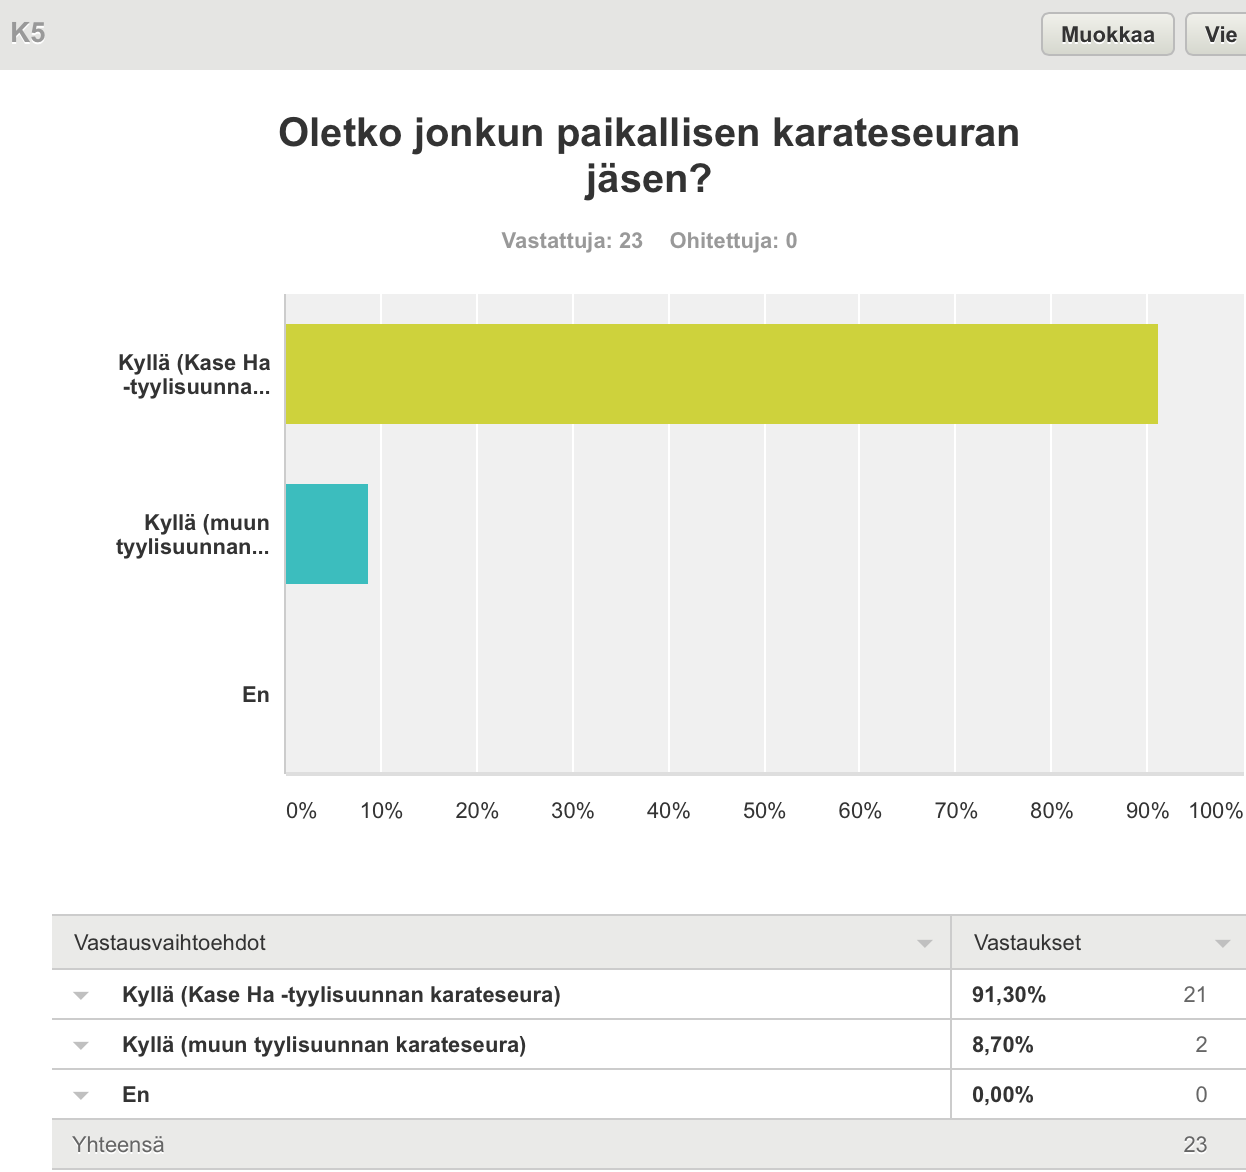Expand the Kase Ha -tyylisuunnan karateseura row arrow

81,995
